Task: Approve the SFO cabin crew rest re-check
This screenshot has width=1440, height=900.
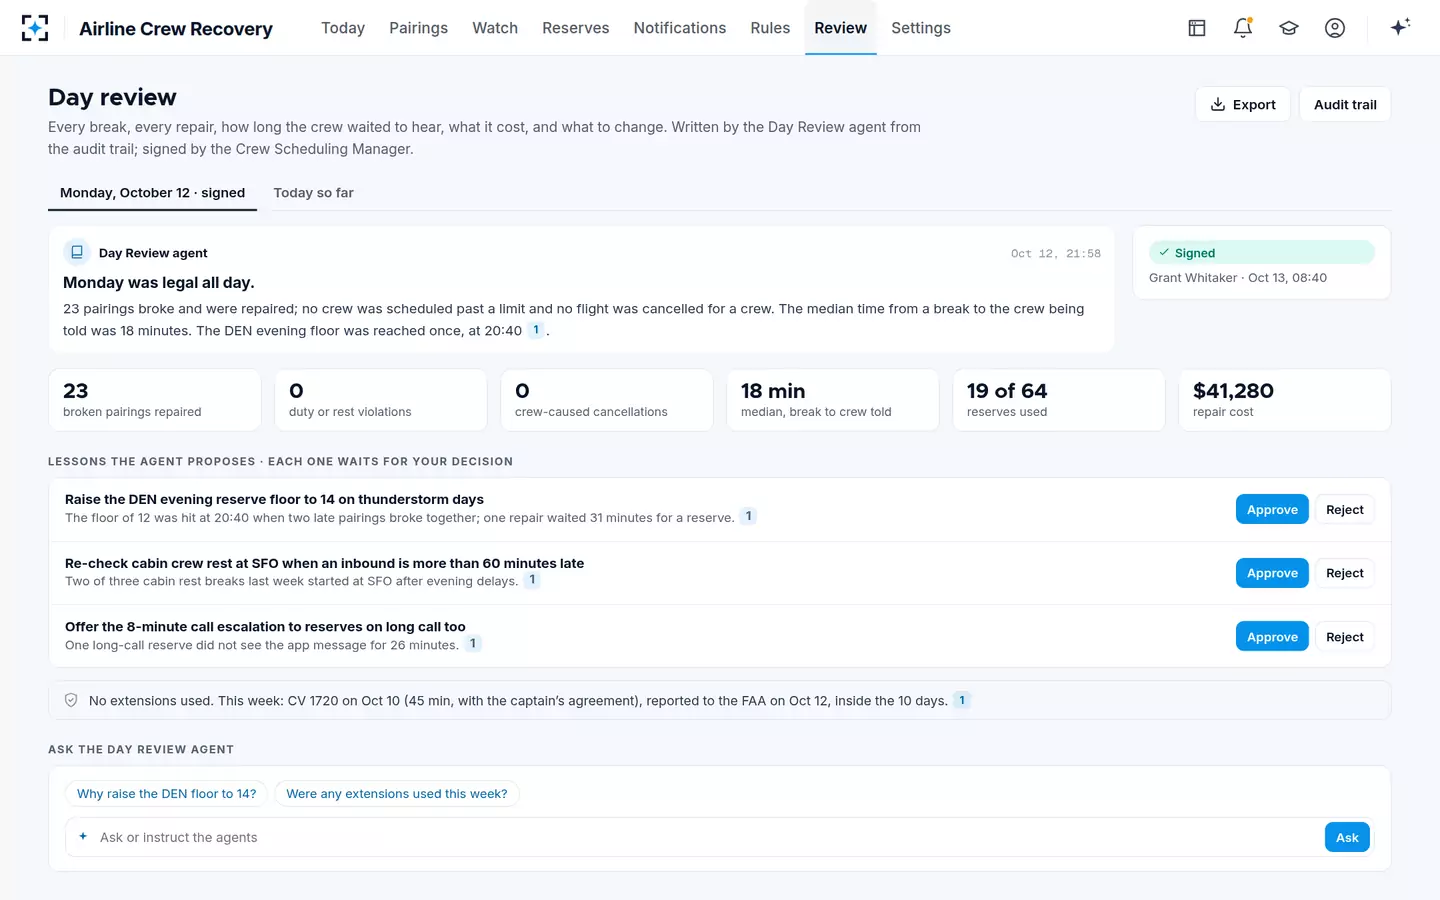Action: point(1272,573)
